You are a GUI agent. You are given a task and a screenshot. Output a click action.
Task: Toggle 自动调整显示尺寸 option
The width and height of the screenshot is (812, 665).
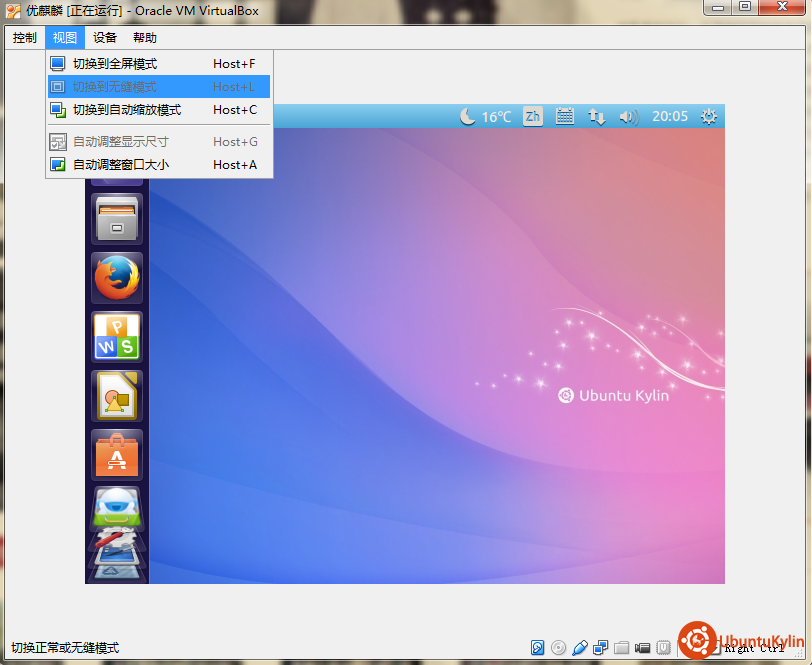coord(121,142)
